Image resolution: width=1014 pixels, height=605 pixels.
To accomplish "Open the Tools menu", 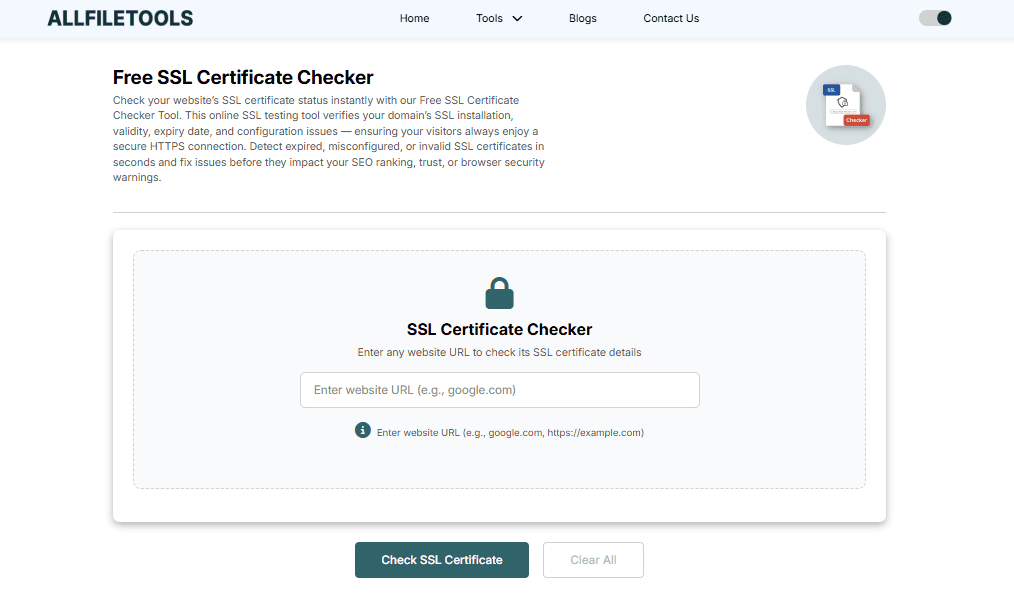I will 490,18.
